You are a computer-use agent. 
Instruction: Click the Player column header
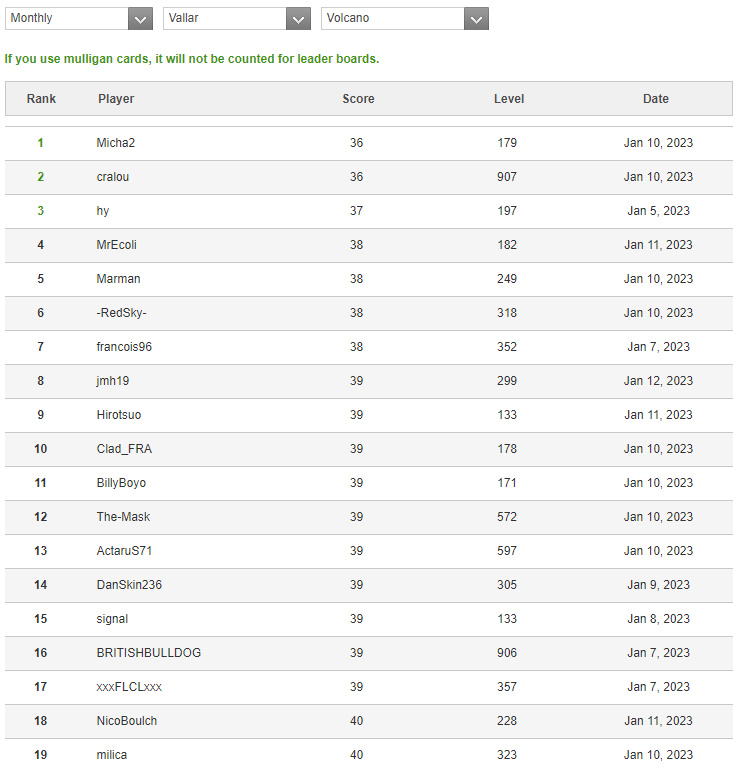click(116, 99)
